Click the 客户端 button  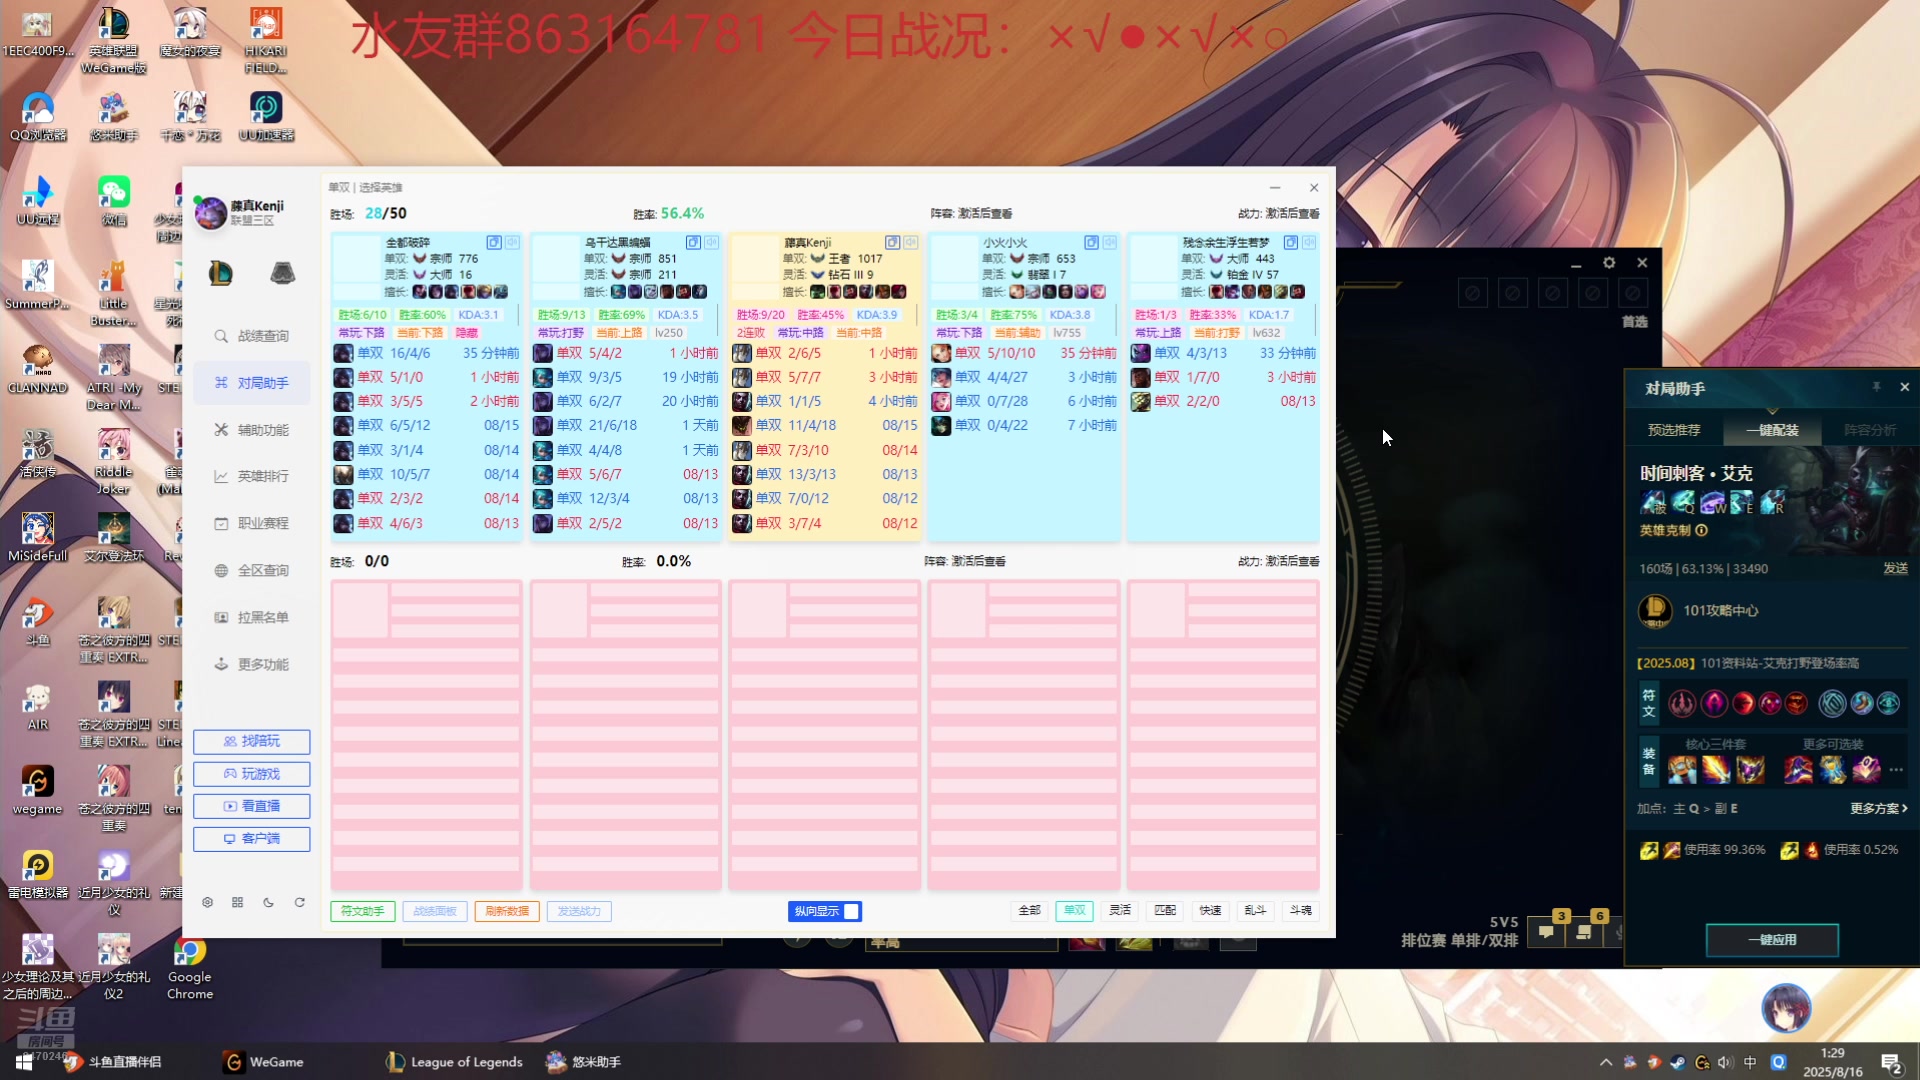252,839
